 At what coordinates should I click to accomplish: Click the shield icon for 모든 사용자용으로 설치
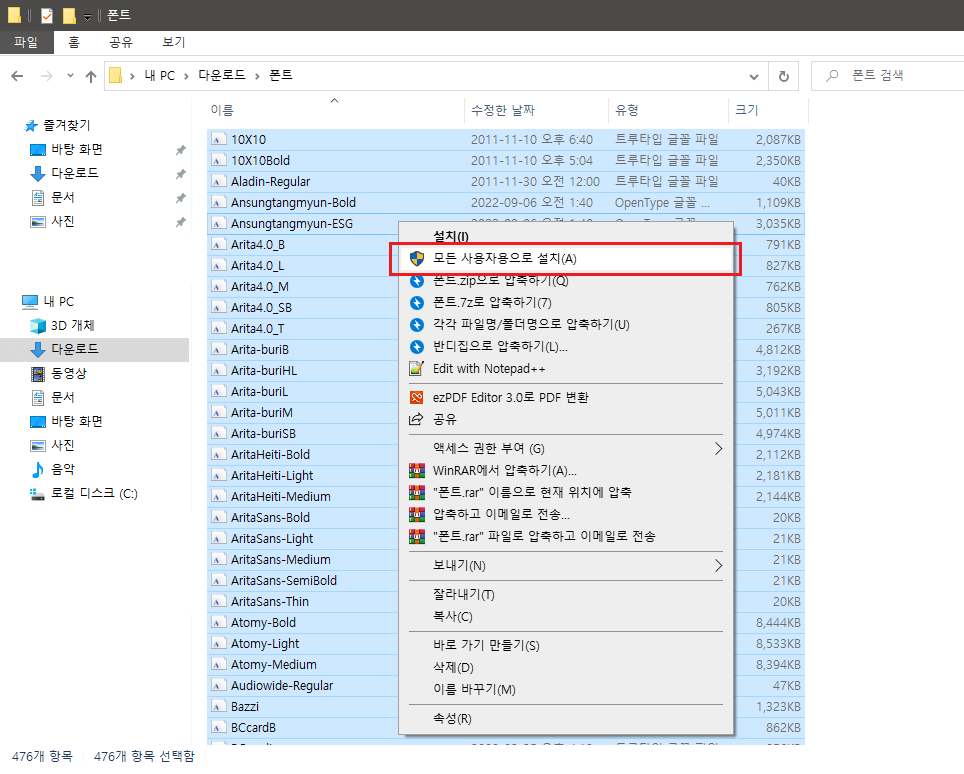417,259
